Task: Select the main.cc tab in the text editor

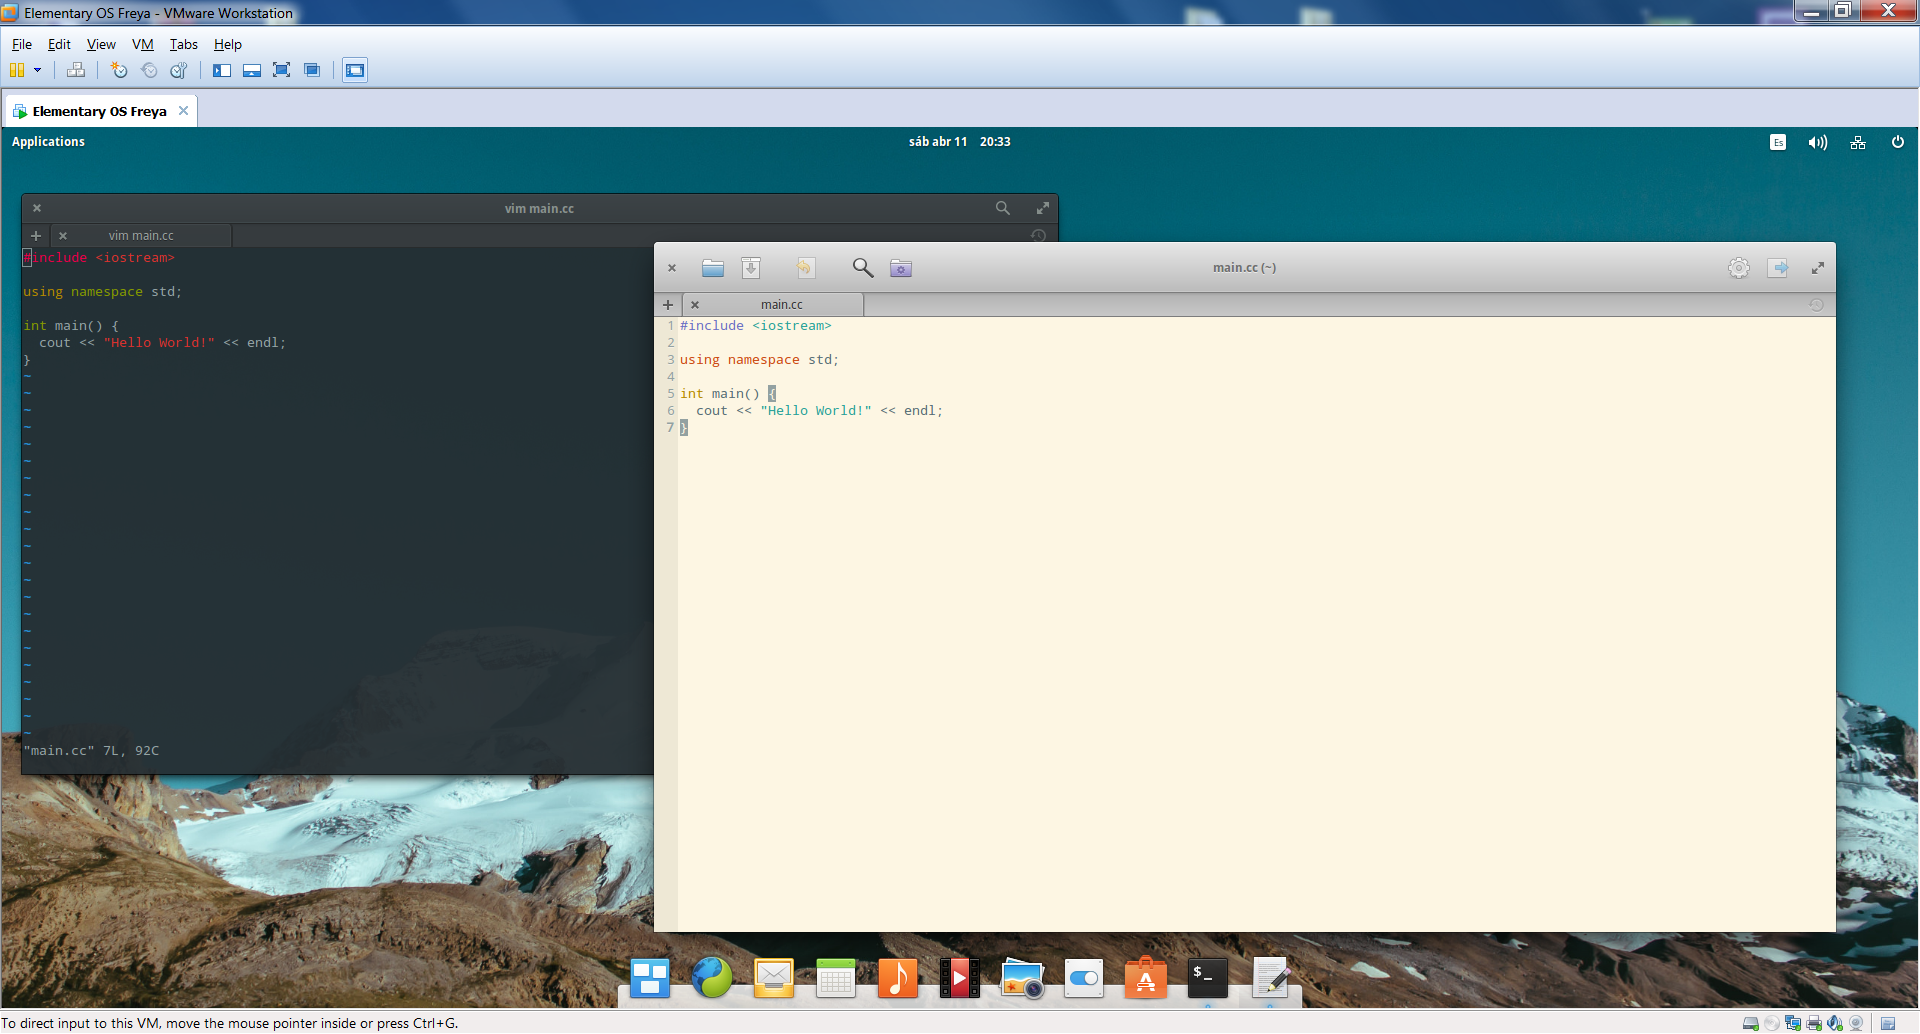Action: click(781, 305)
